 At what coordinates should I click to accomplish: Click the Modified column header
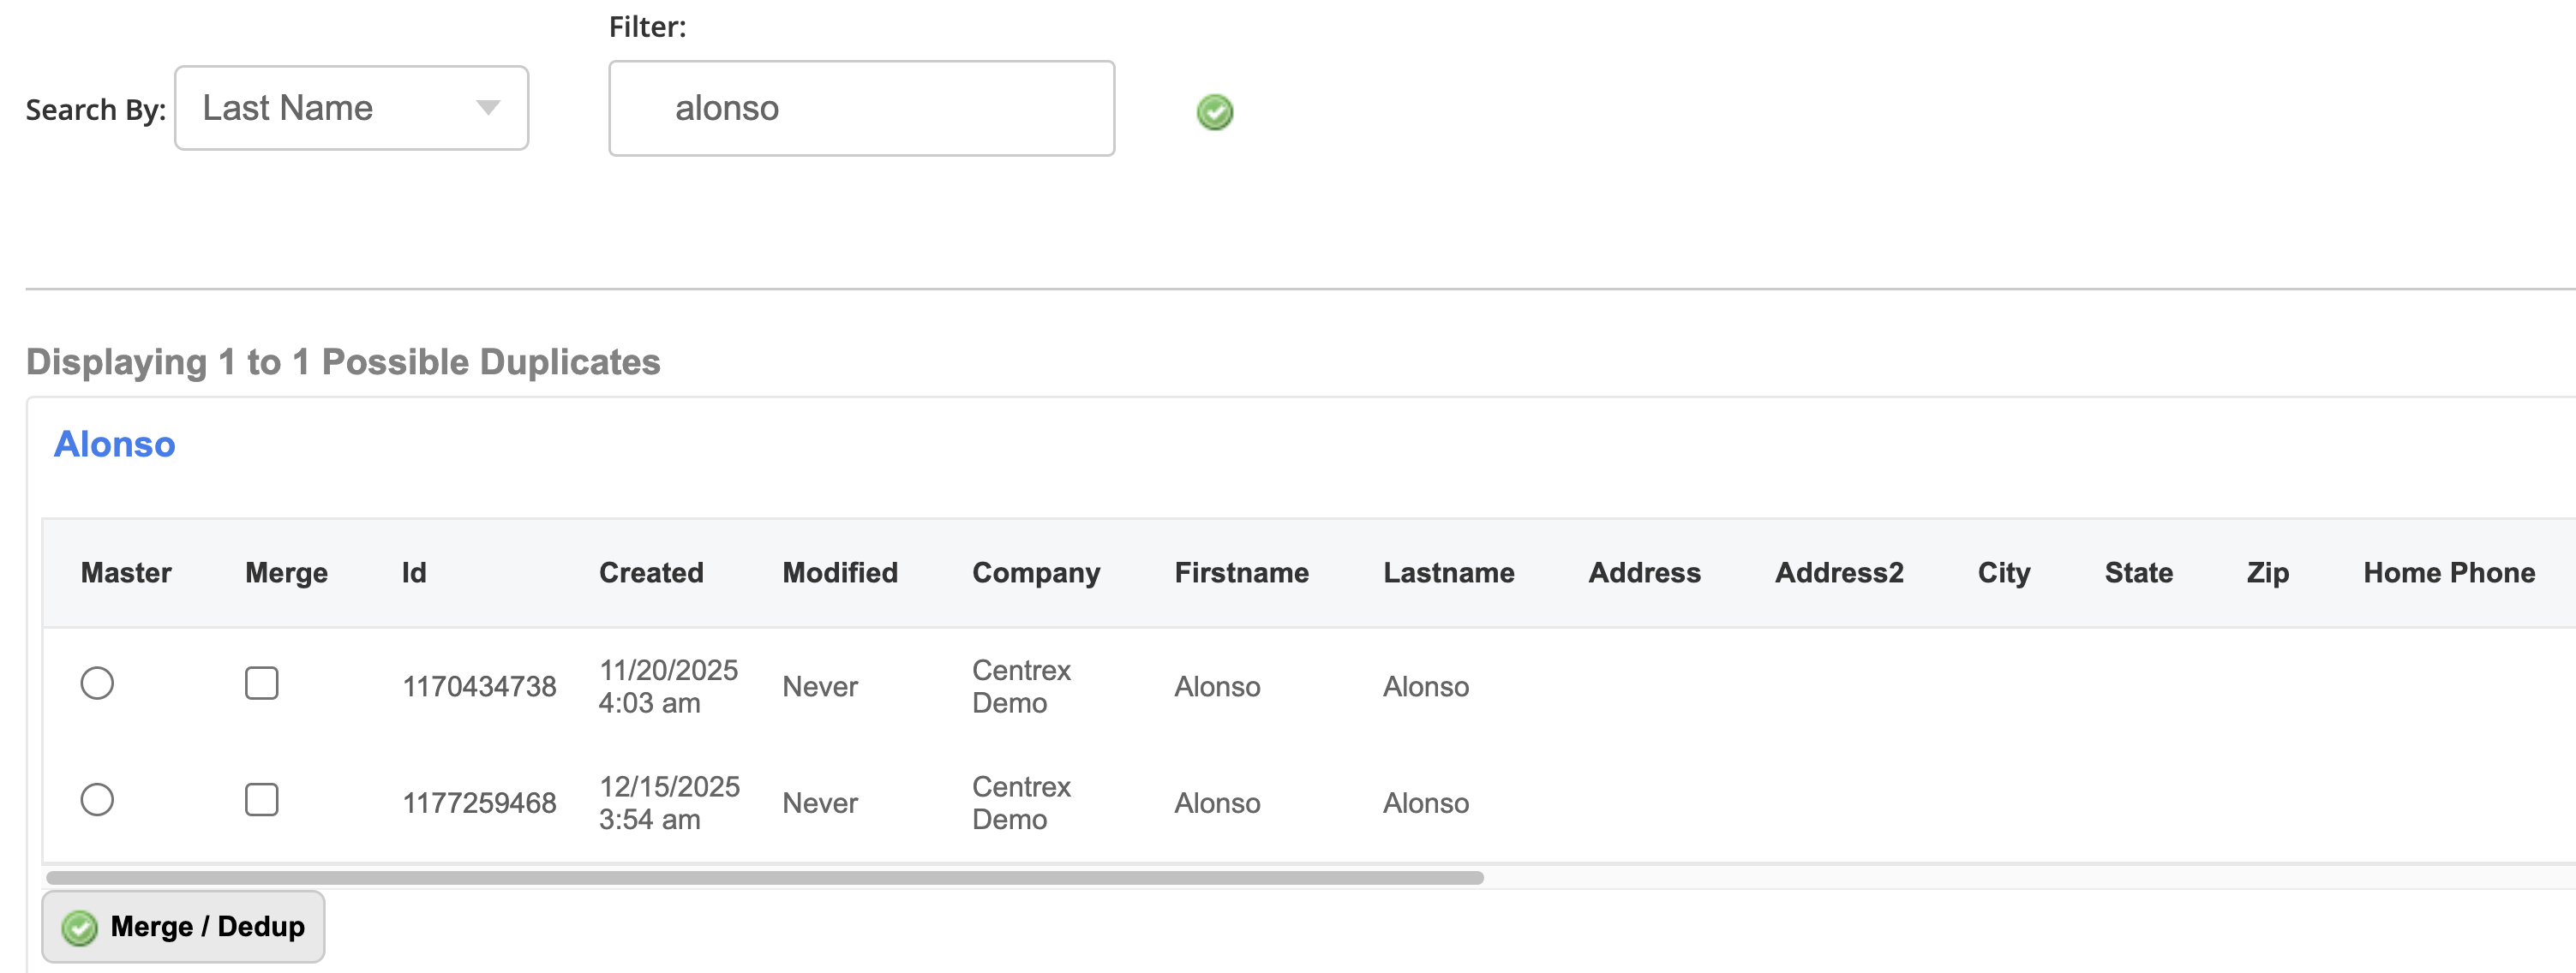pos(840,573)
